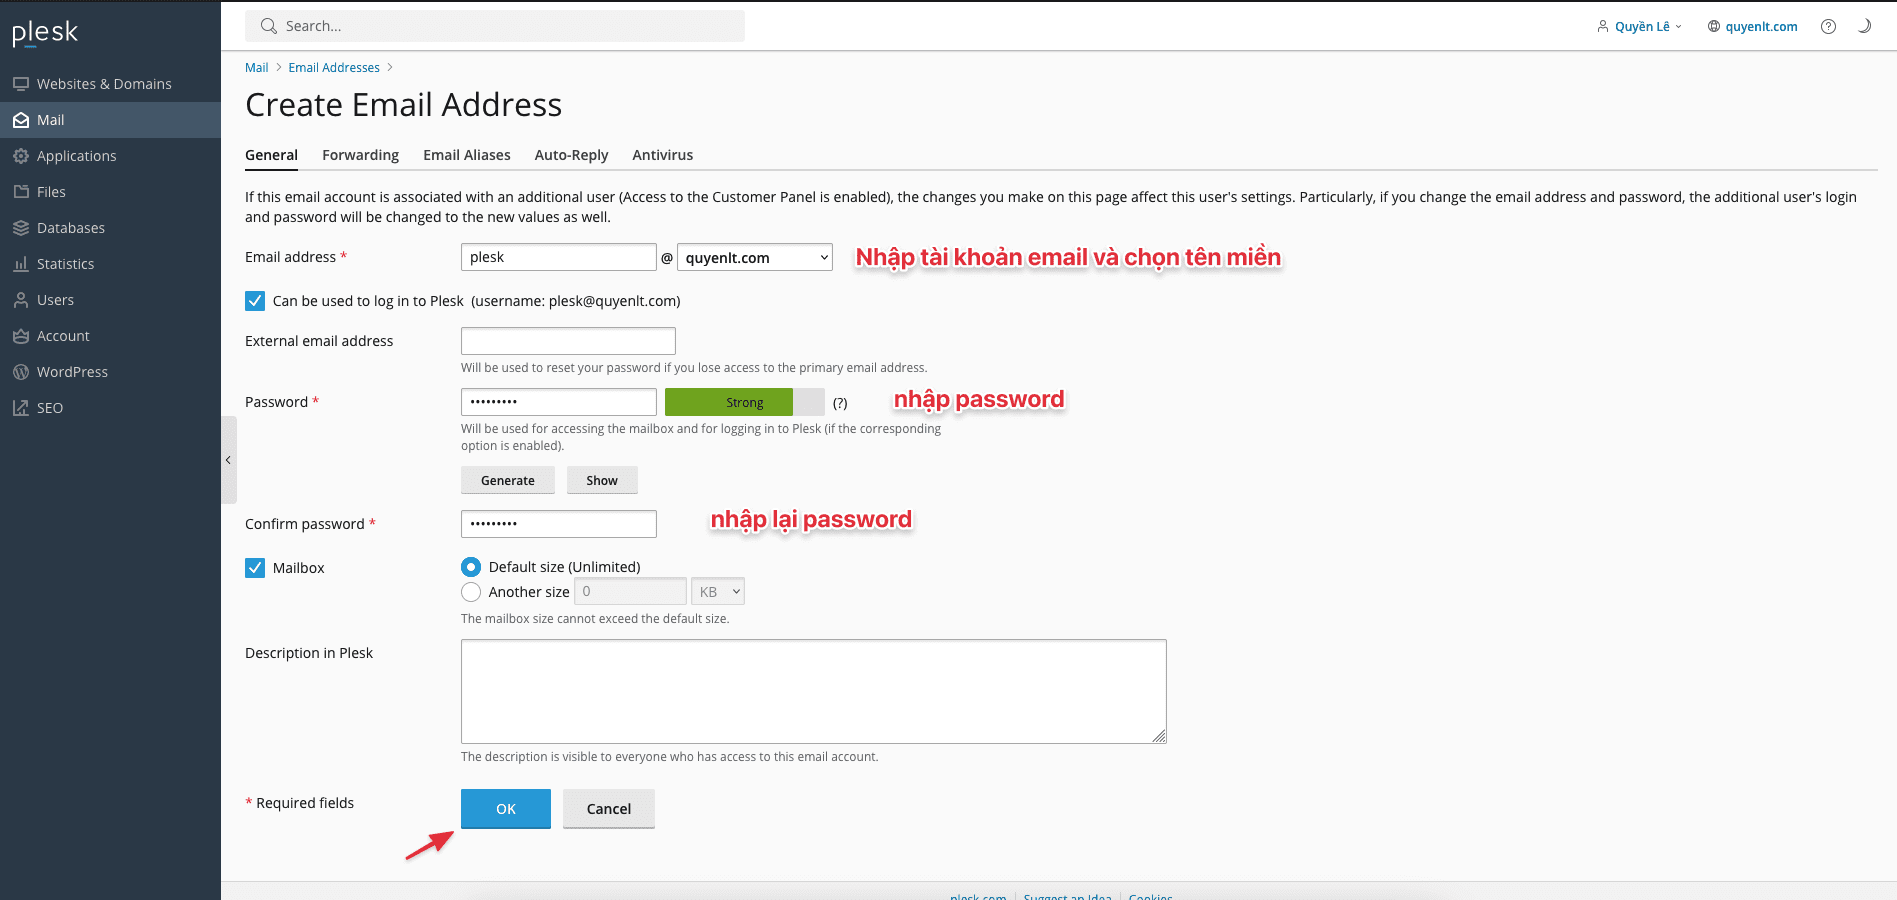This screenshot has width=1897, height=900.
Task: Uncheck 'Can be used to log in to Plesk'
Action: (255, 301)
